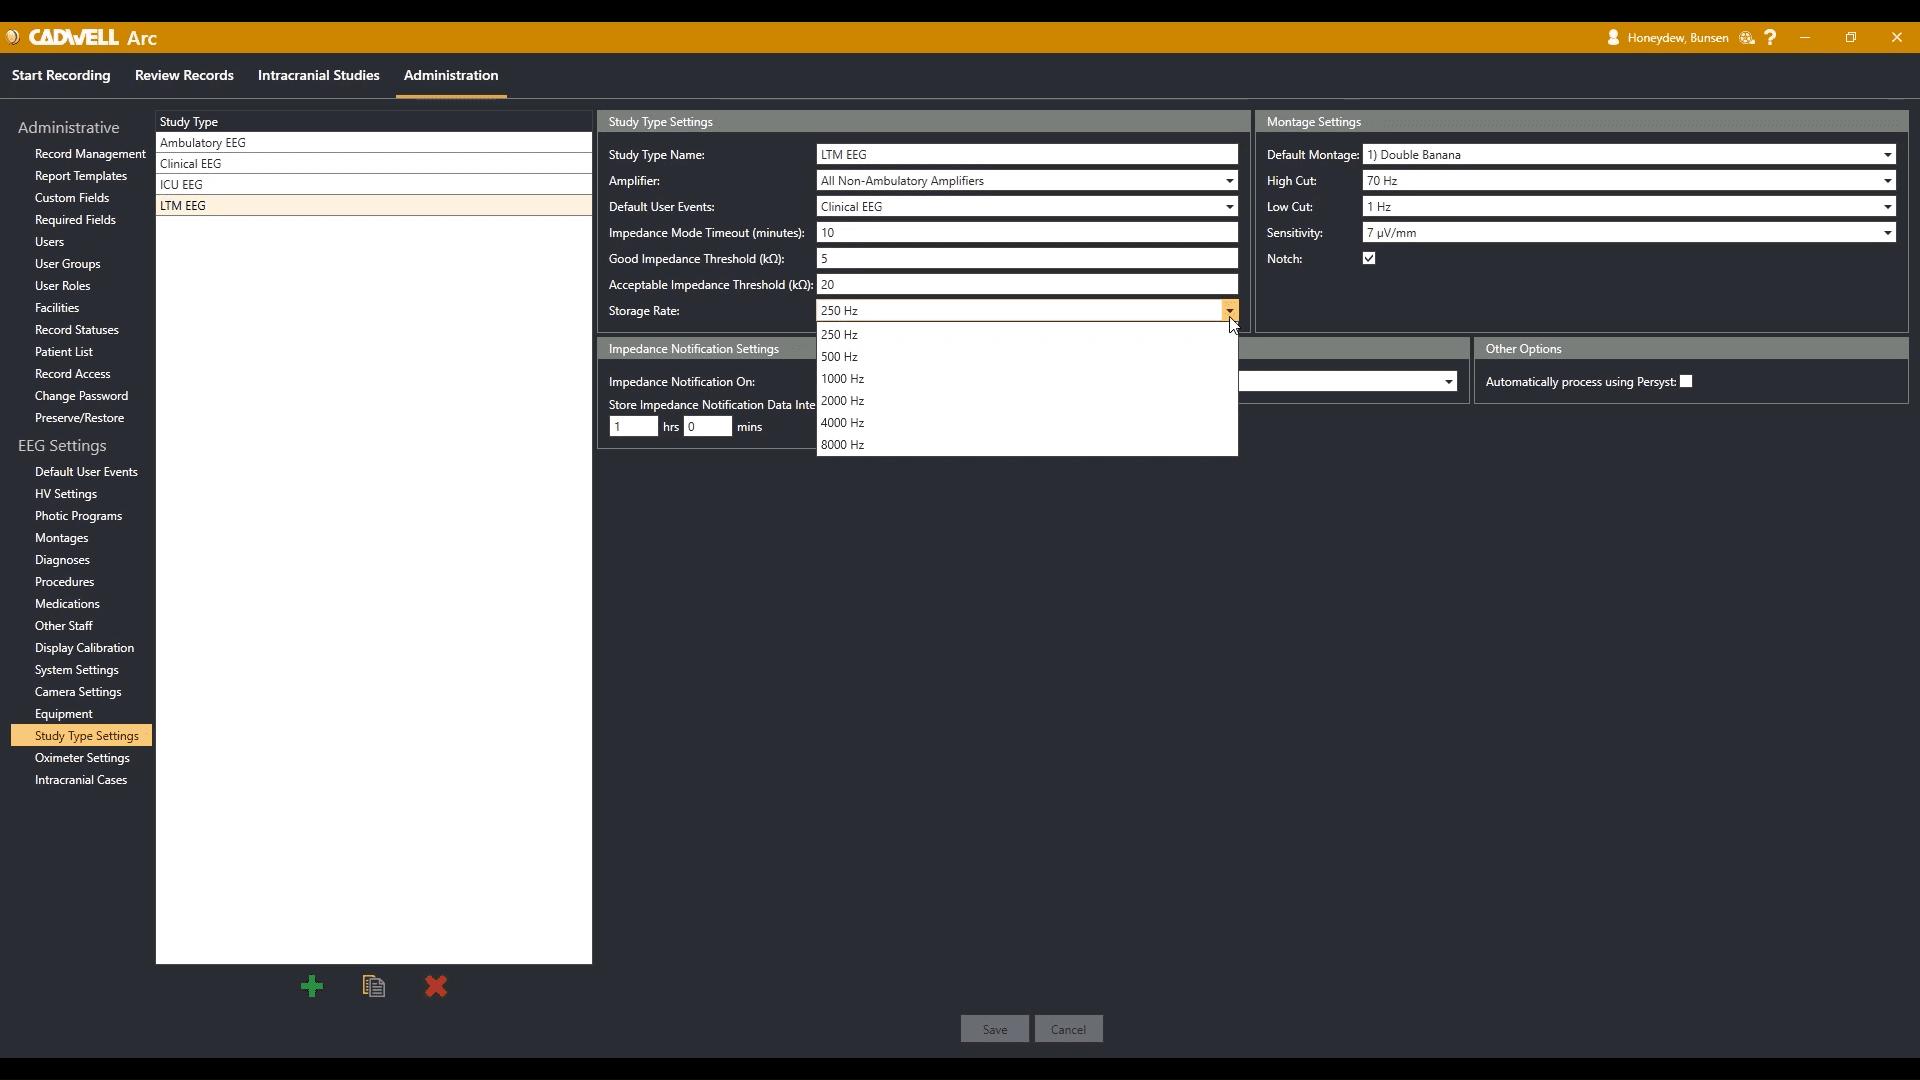Click the camera icon in the title bar
The image size is (1920, 1080).
pyautogui.click(x=1746, y=37)
